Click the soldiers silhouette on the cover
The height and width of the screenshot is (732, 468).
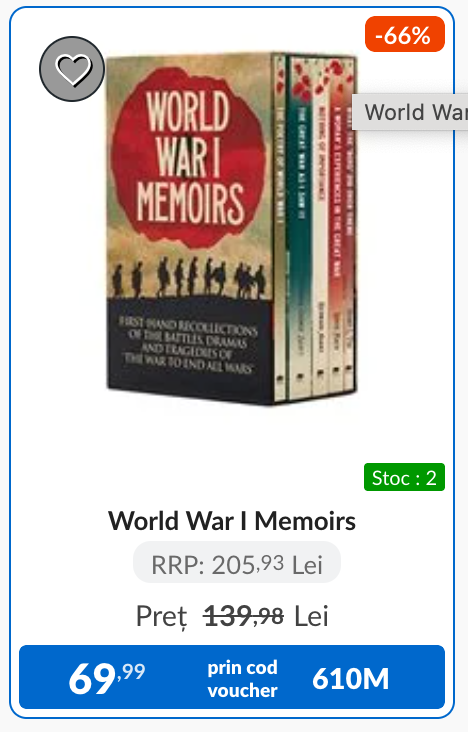pyautogui.click(x=189, y=277)
